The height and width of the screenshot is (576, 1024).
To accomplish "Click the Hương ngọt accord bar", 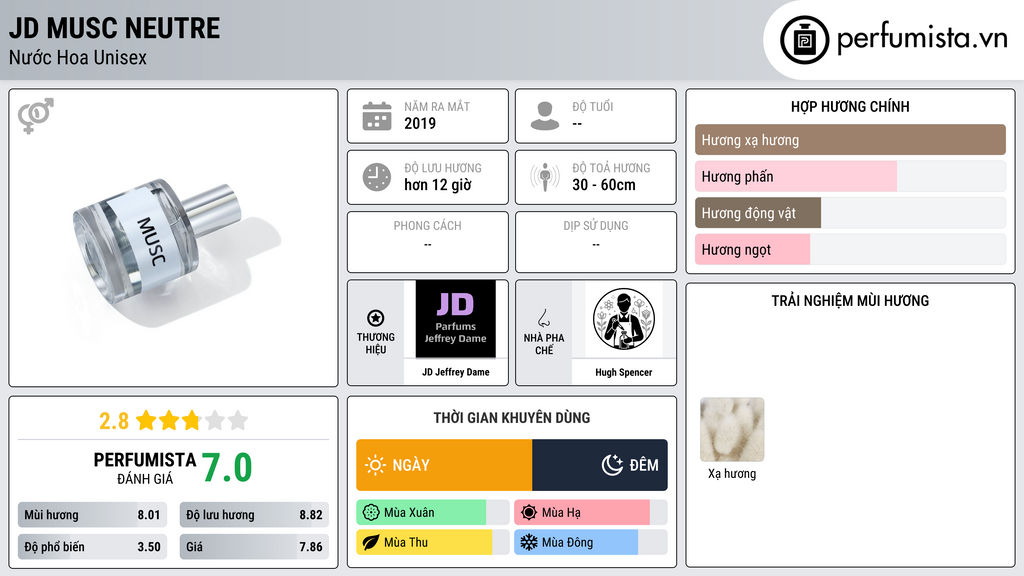I will 850,249.
